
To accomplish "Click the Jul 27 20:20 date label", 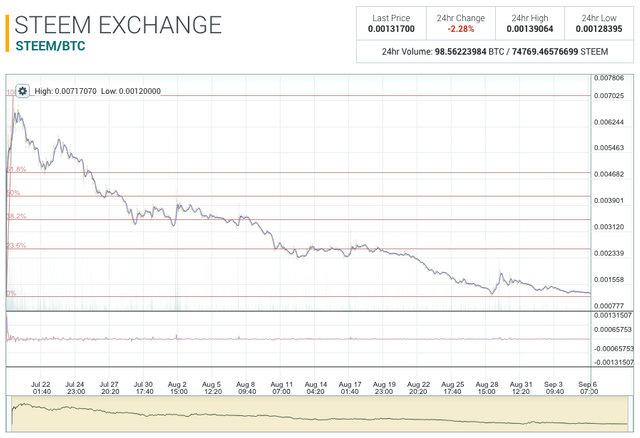I will [109, 388].
